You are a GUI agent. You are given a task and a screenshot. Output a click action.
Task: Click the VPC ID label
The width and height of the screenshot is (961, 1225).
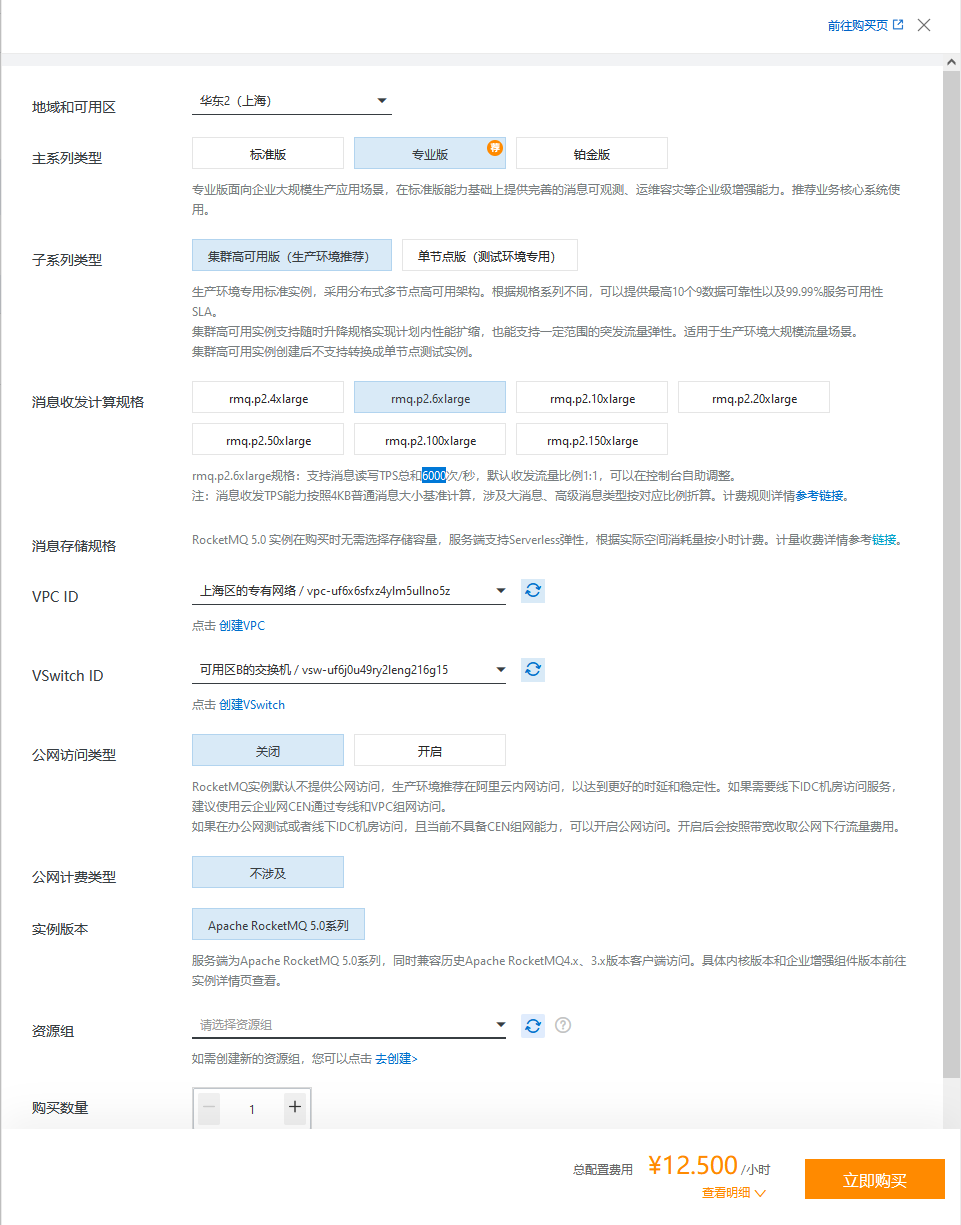55,597
